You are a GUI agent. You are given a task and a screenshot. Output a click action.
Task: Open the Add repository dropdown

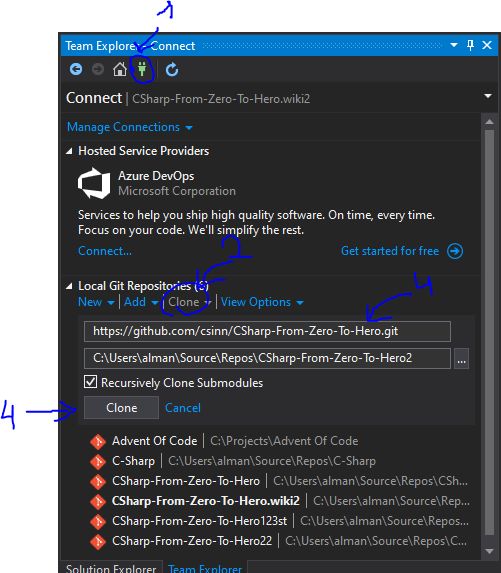[x=141, y=302]
